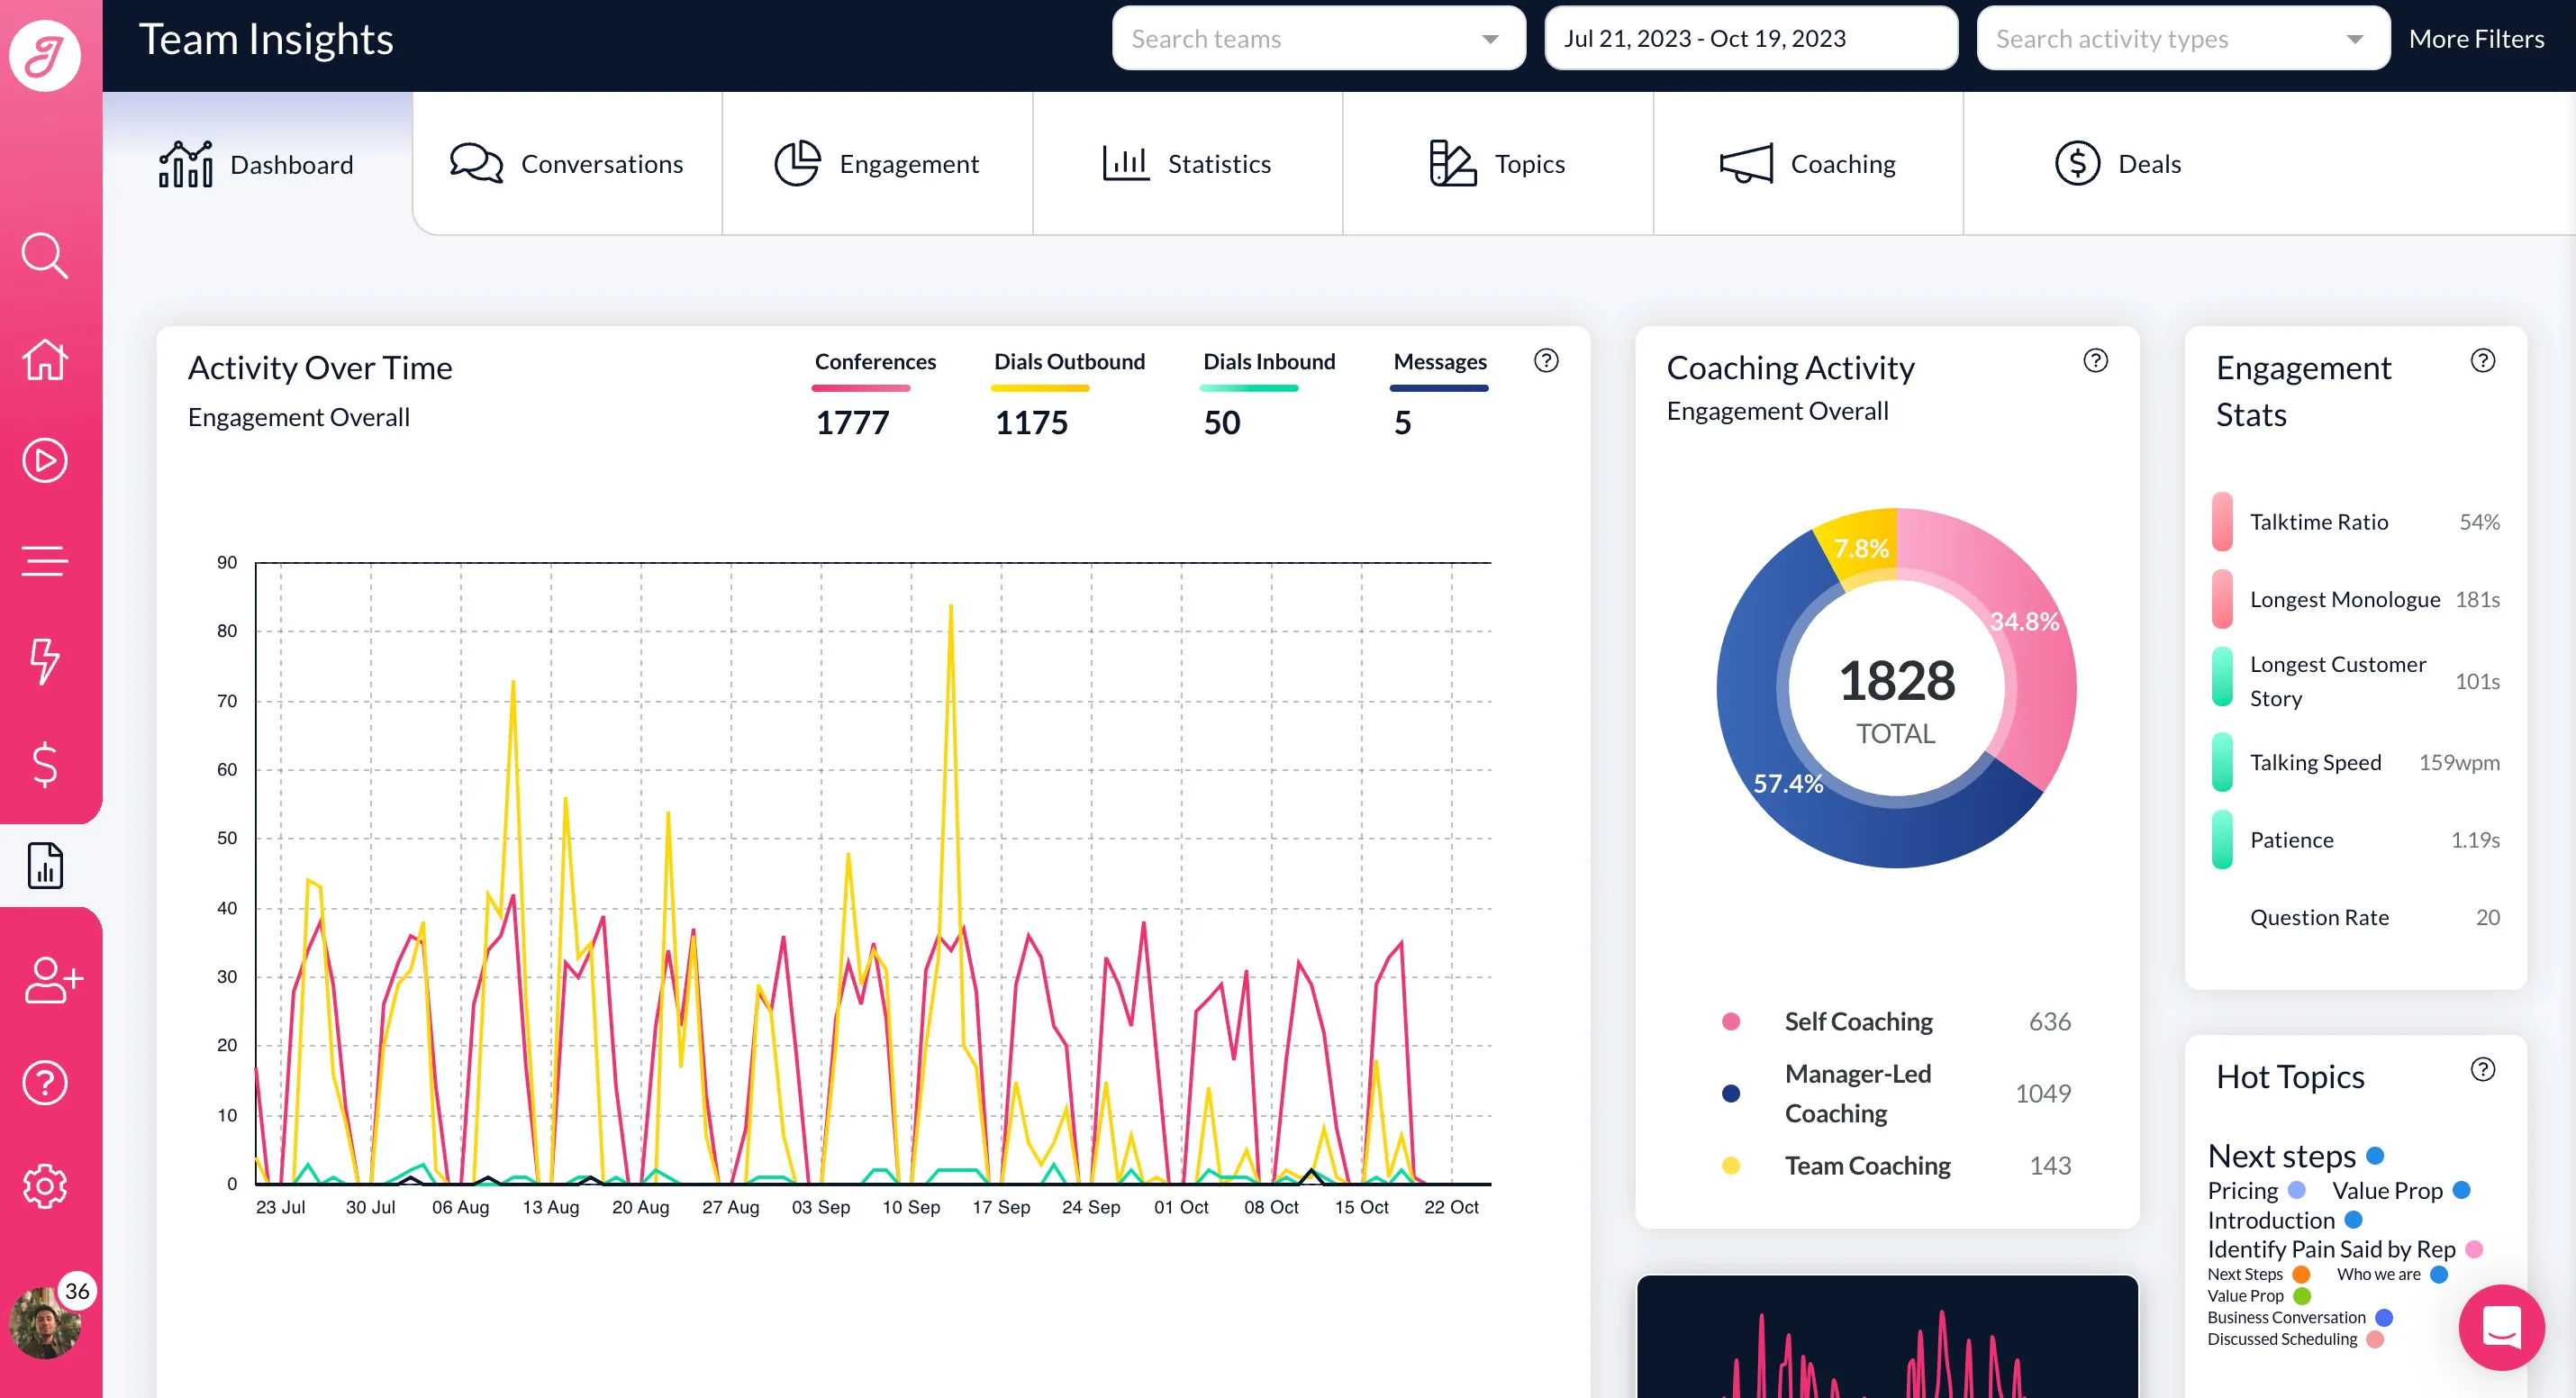Open the dollar sign deals sidebar icon
Viewport: 2576px width, 1398px height.
45,763
